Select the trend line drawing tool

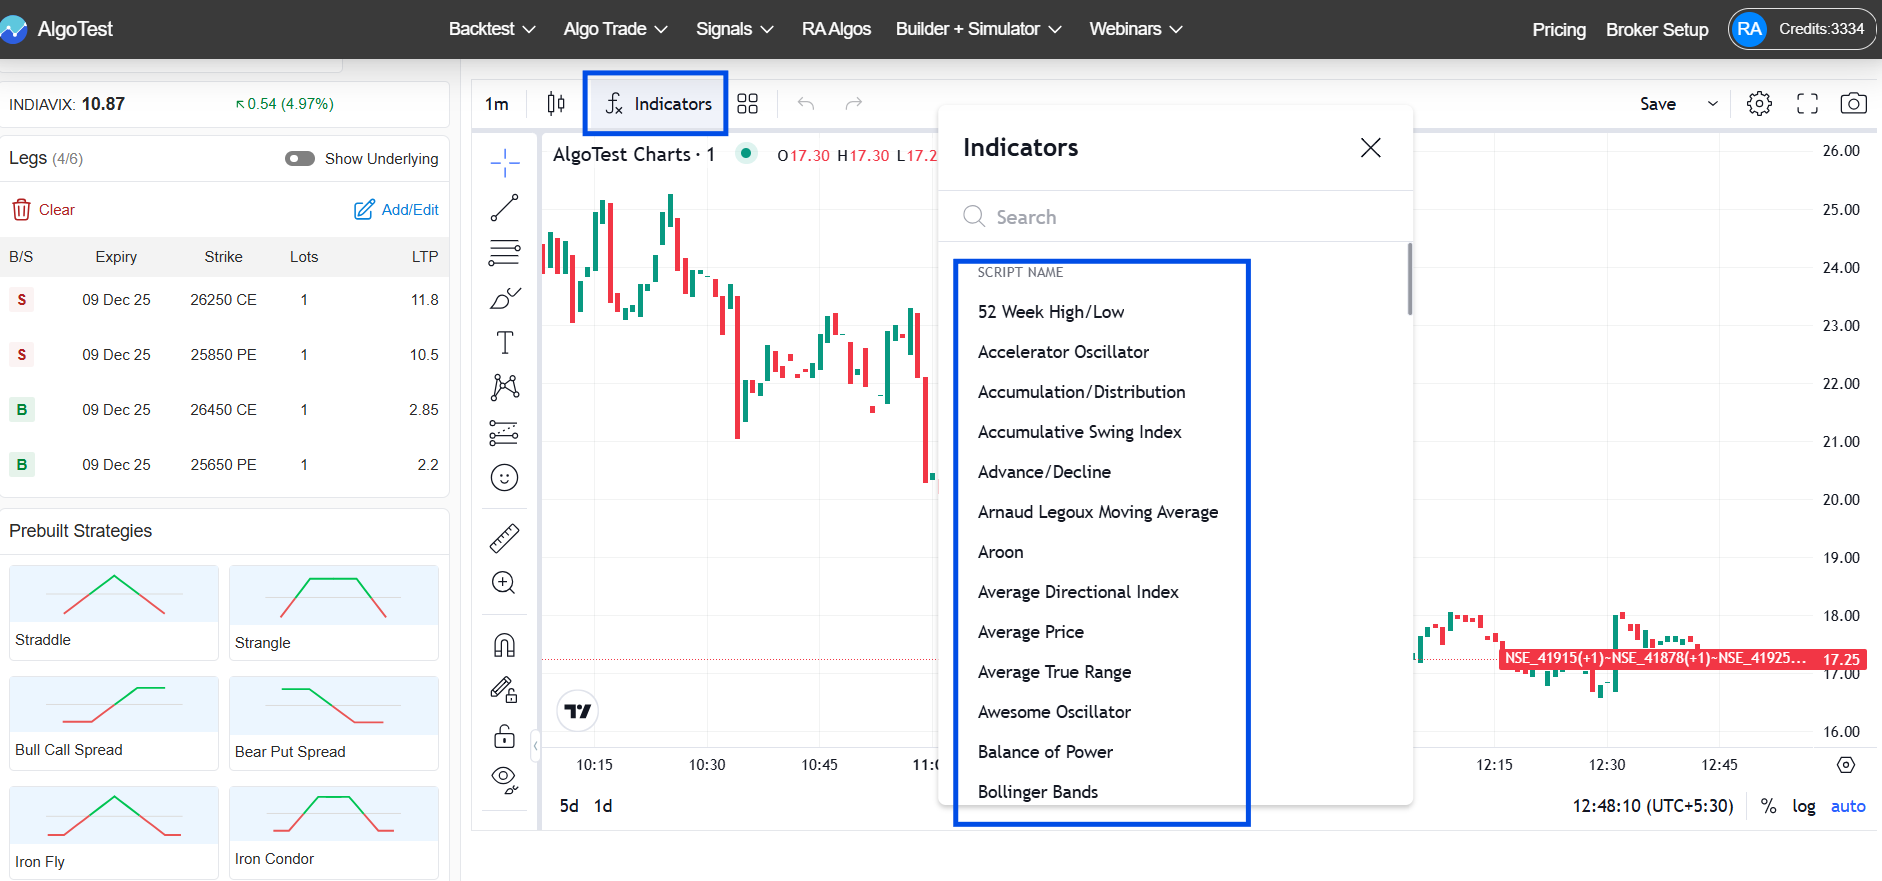point(504,208)
